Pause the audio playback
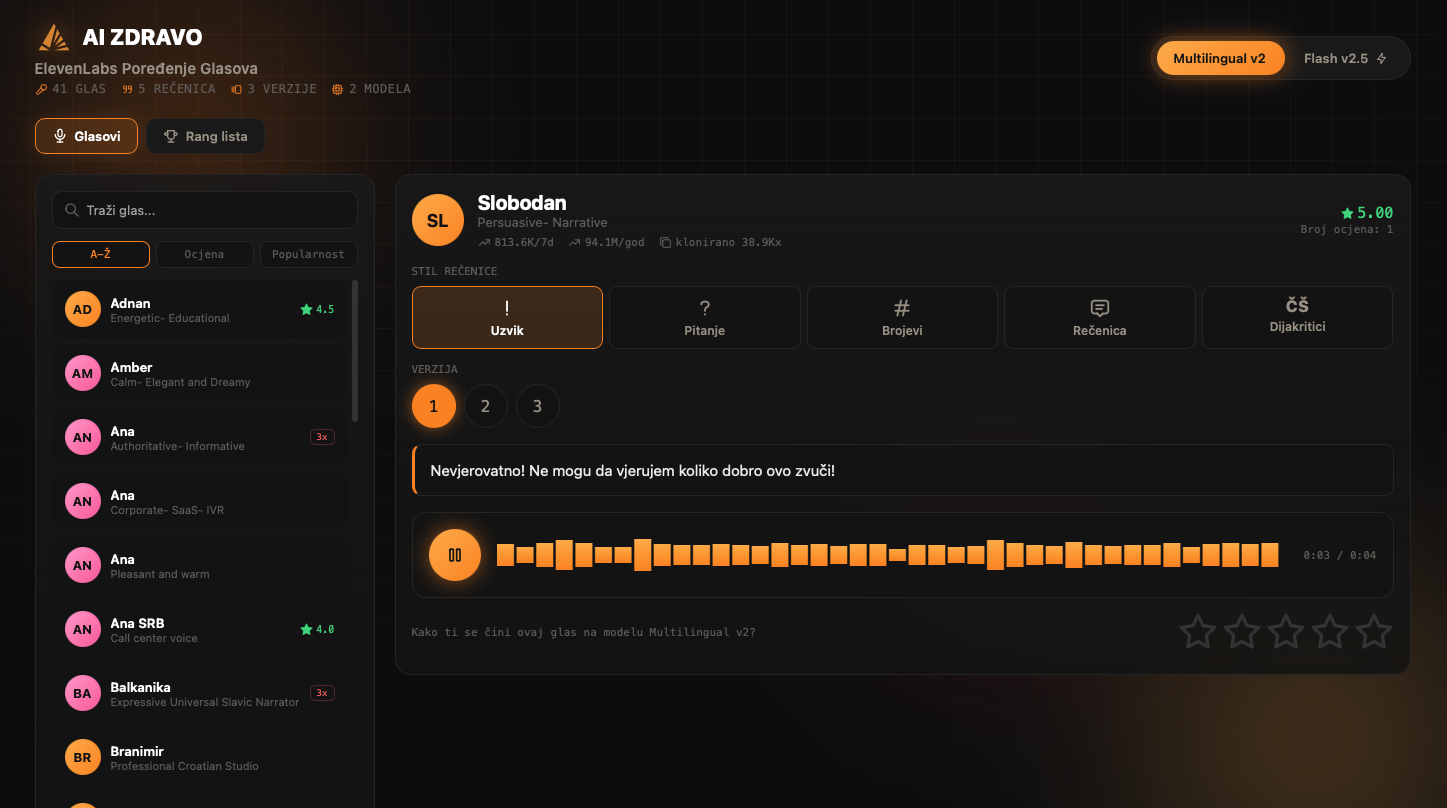 (x=455, y=555)
